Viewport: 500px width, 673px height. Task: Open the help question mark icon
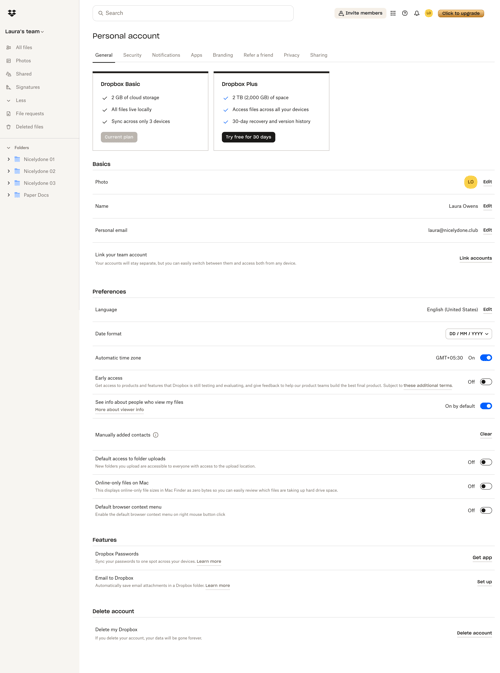click(405, 13)
